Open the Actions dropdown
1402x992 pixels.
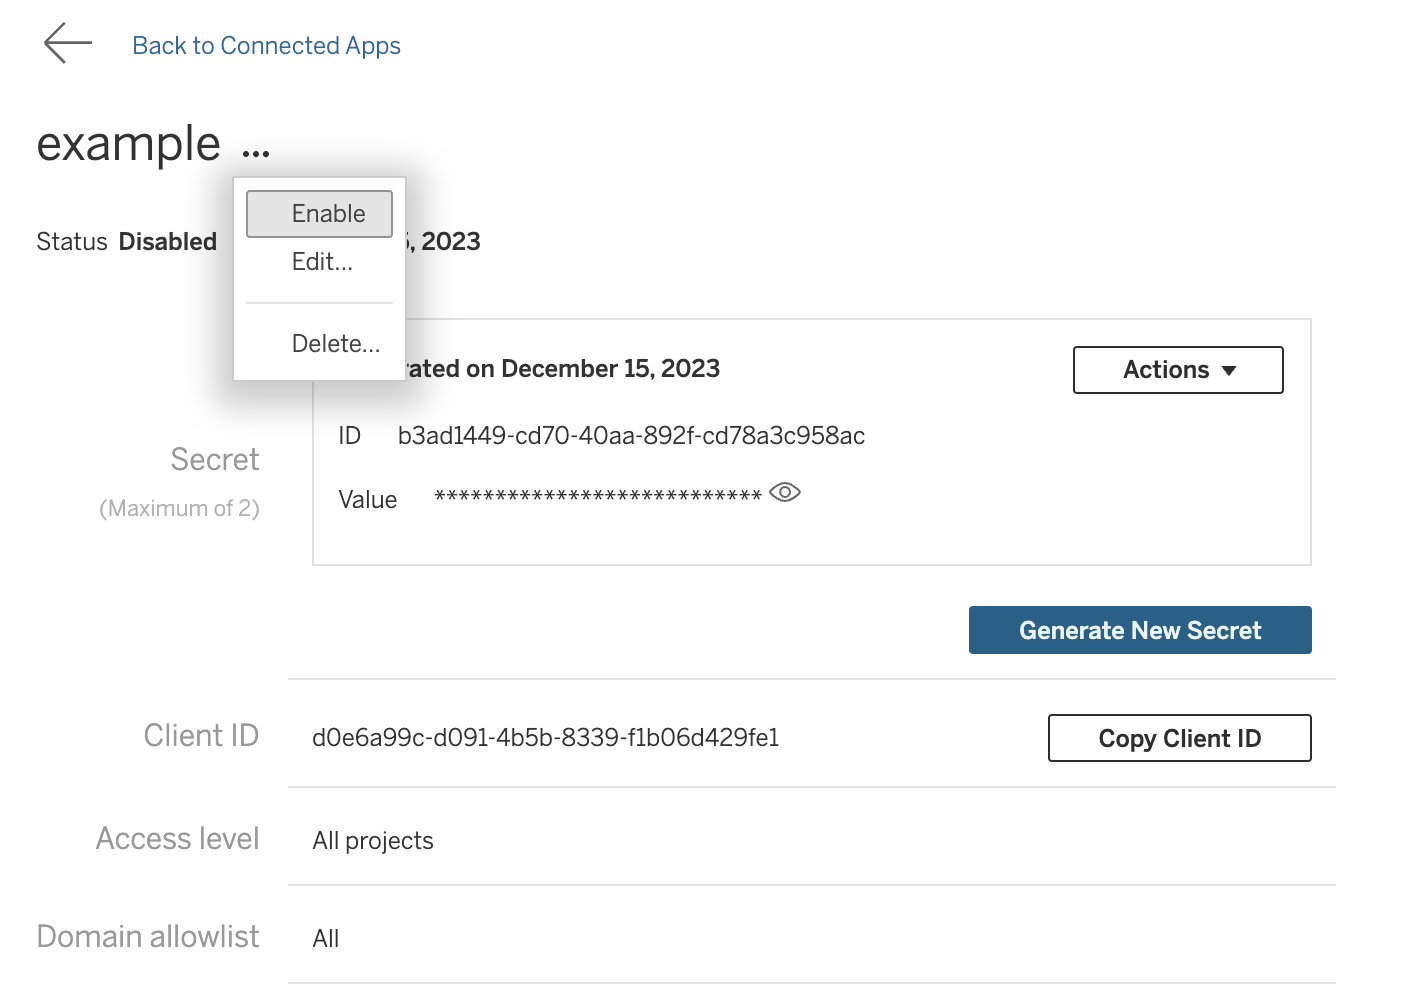(x=1177, y=370)
